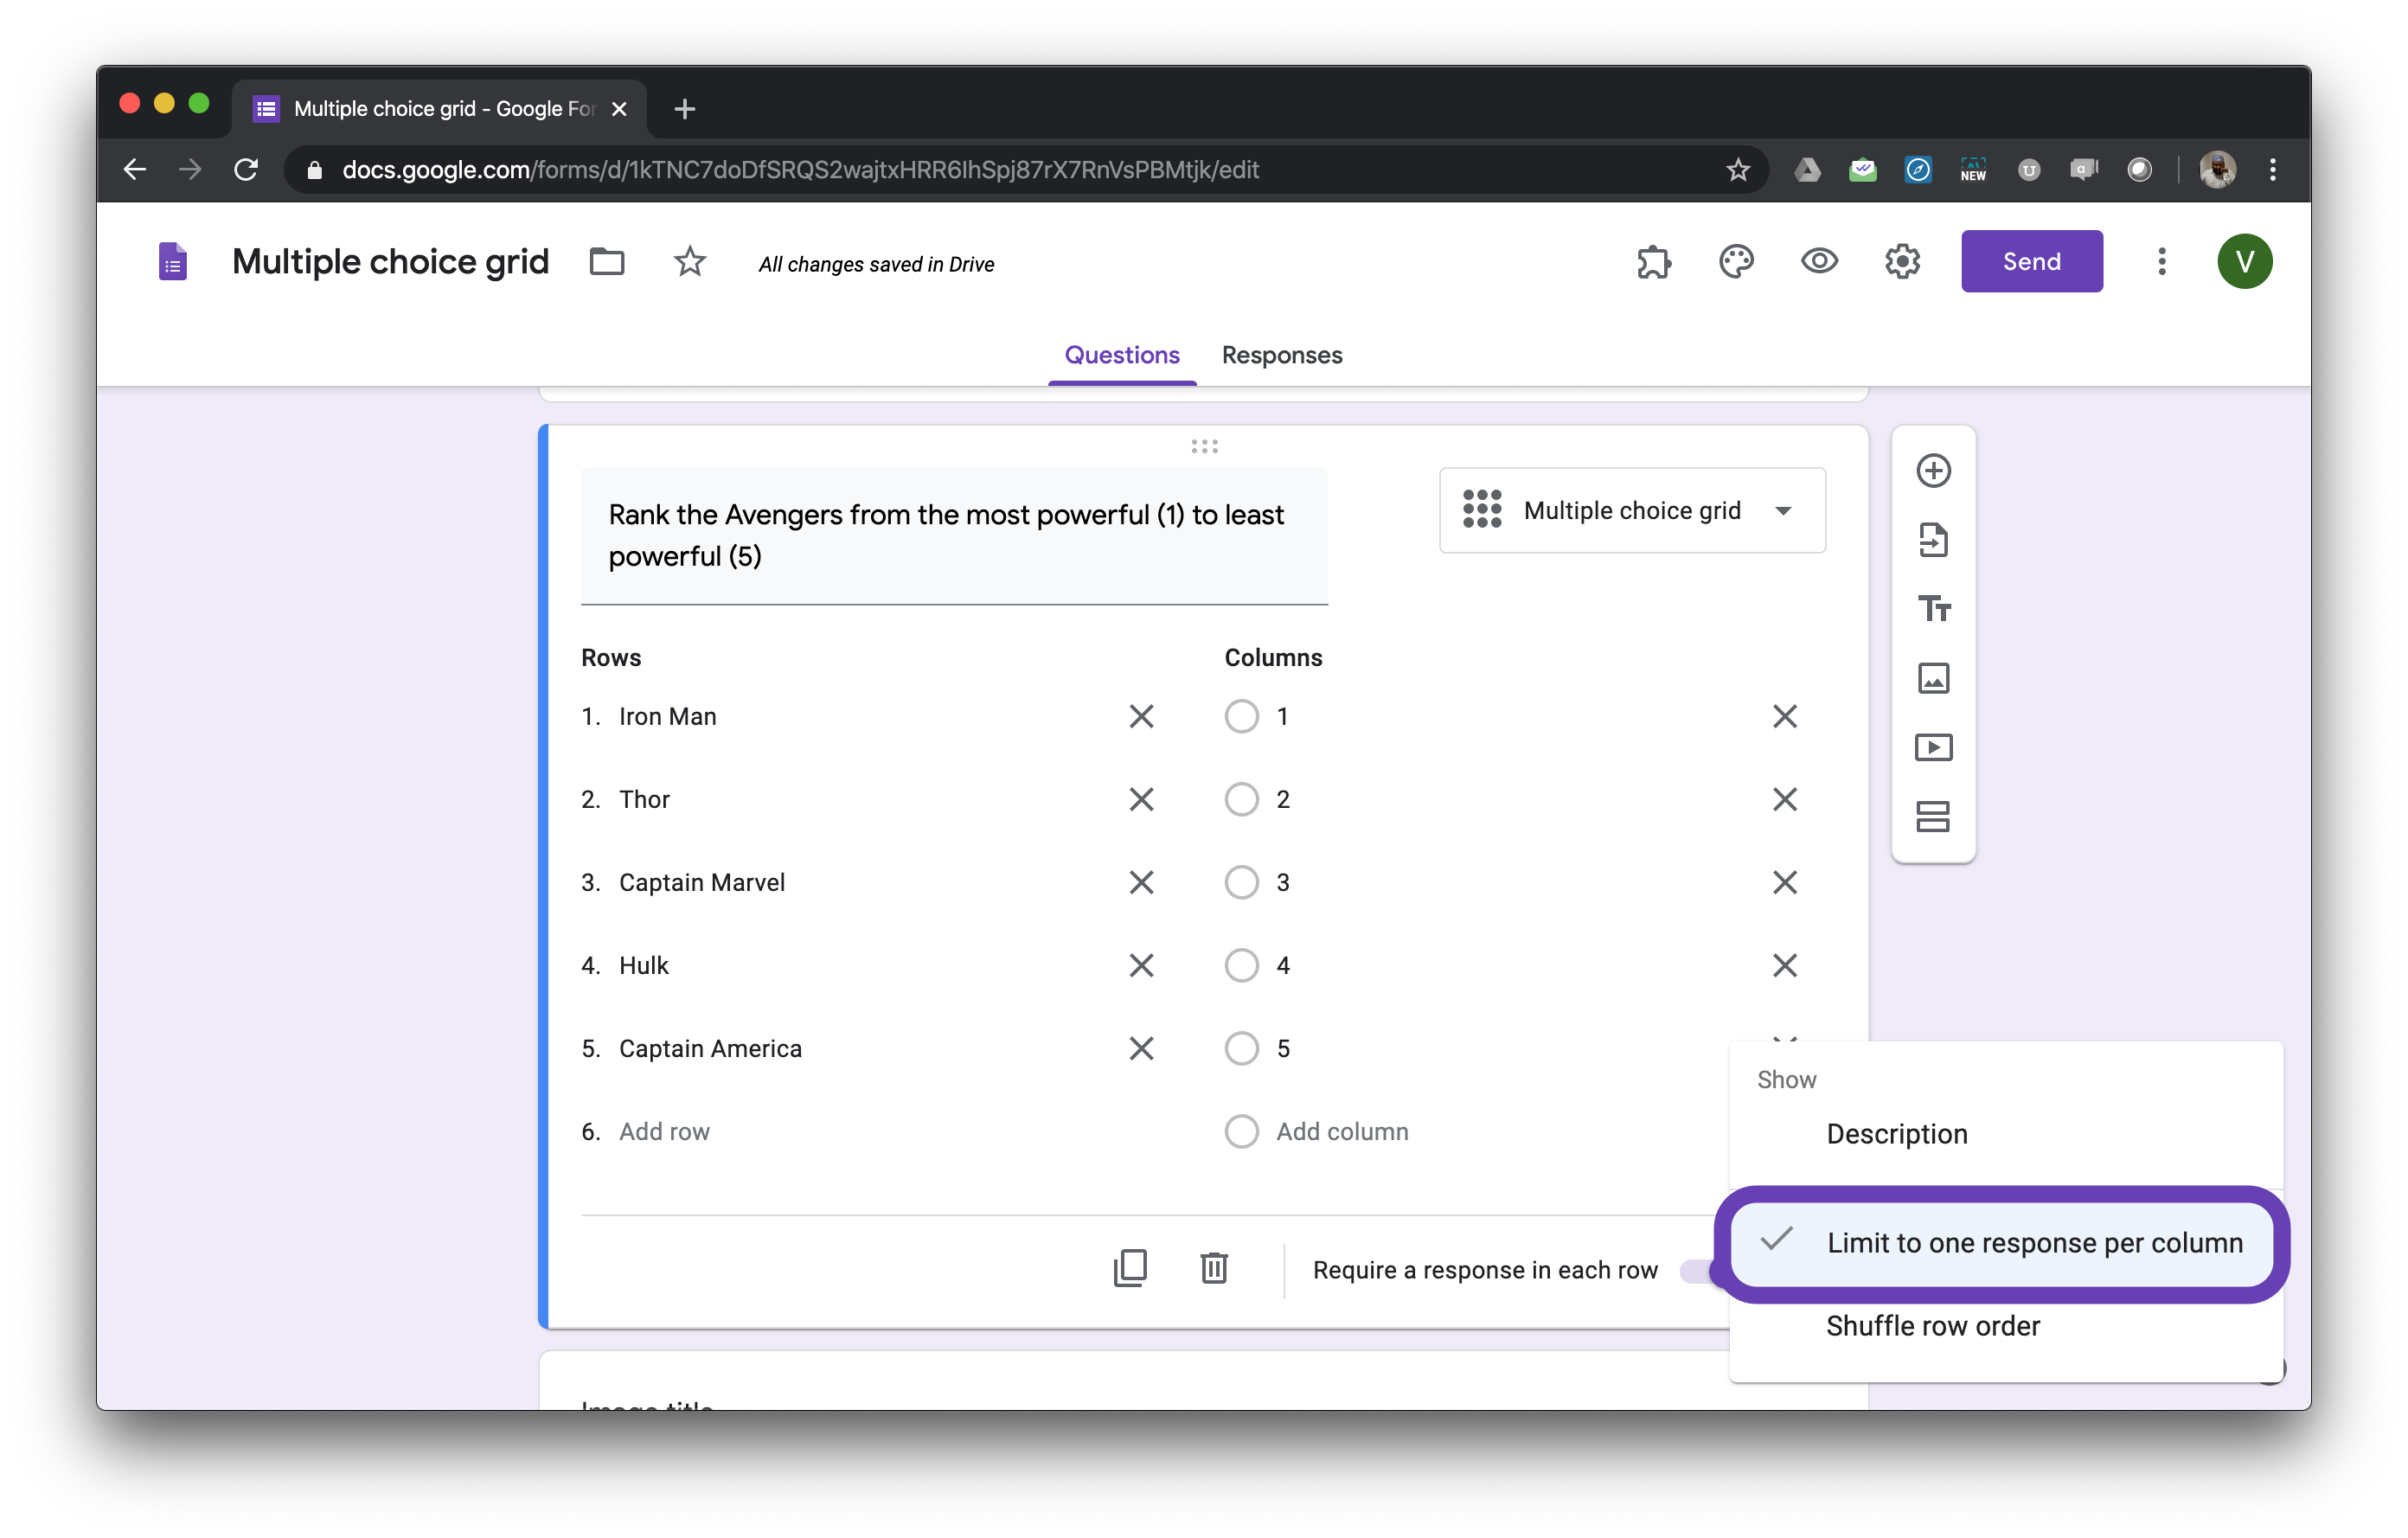Click the customize theme palette icon

tap(1738, 263)
